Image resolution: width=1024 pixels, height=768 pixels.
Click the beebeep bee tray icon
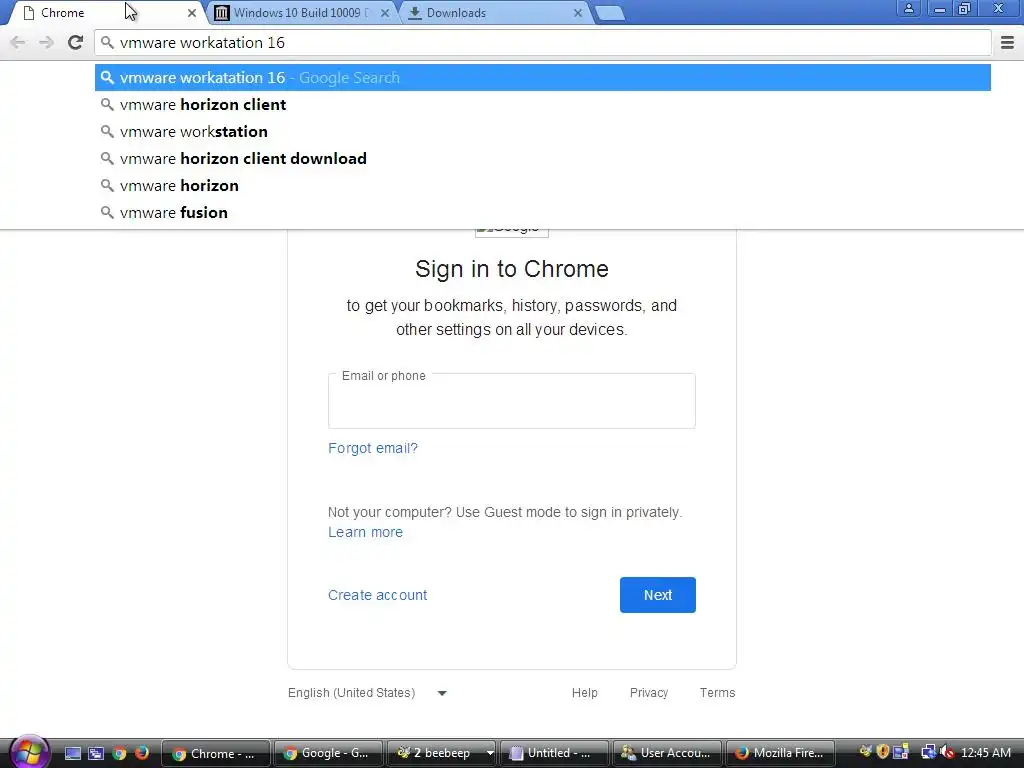click(x=865, y=752)
